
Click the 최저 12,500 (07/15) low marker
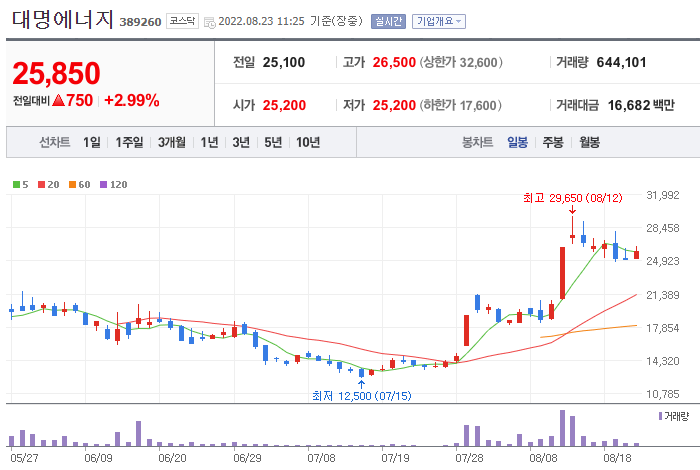tap(362, 395)
